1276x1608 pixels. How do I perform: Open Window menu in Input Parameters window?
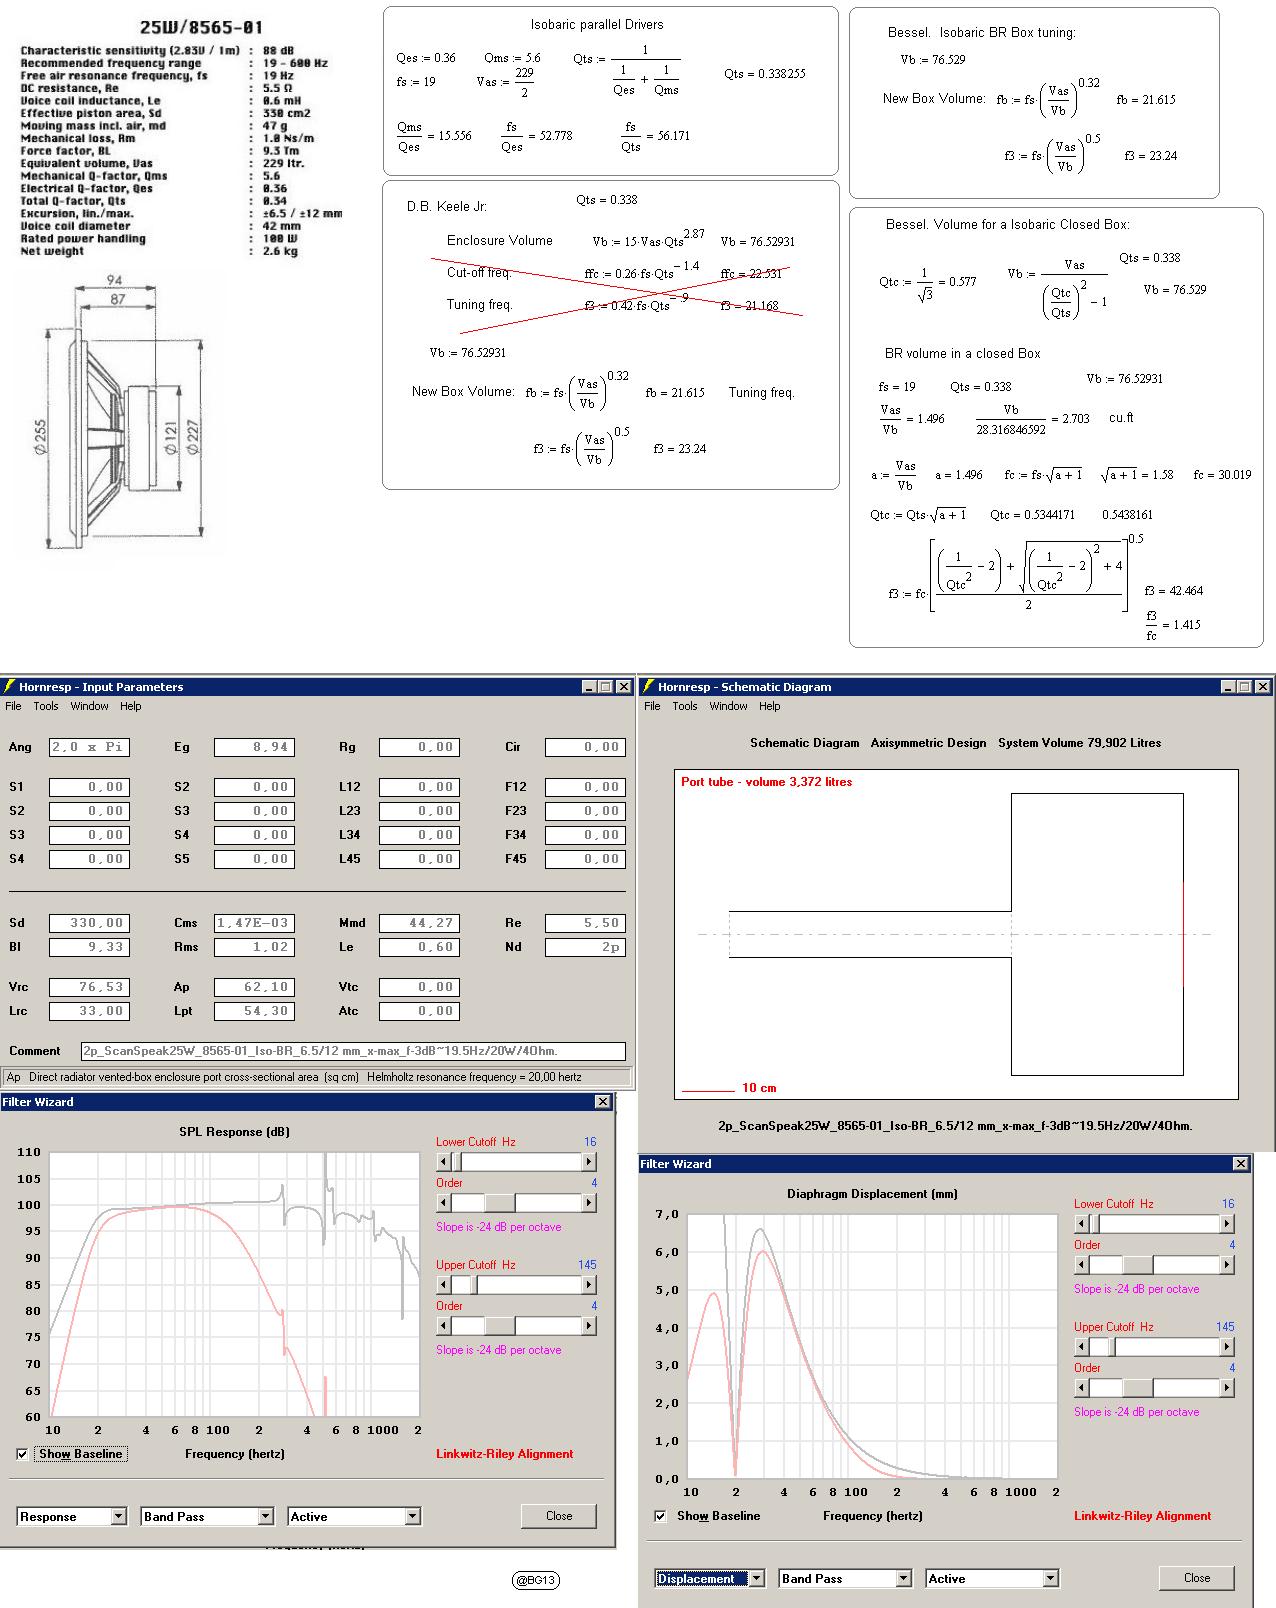click(89, 706)
